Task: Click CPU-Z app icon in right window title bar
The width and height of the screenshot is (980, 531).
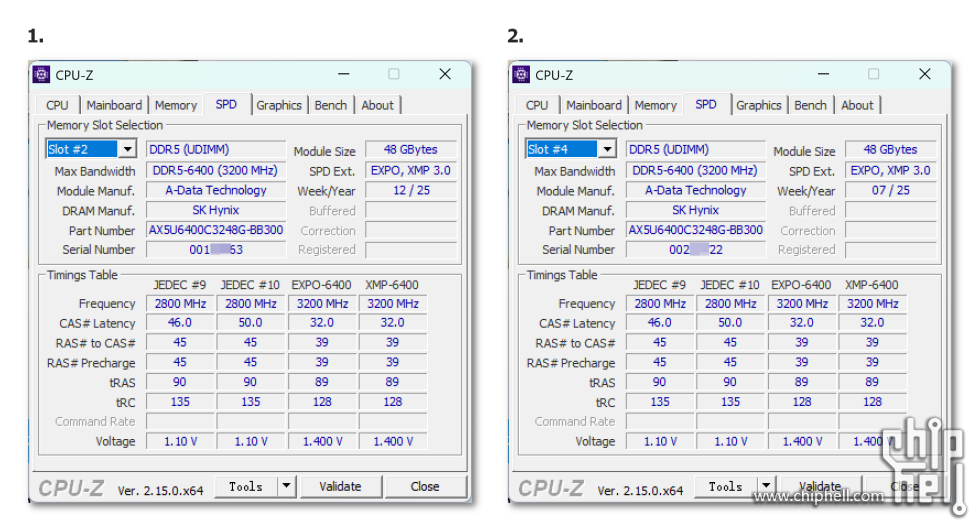Action: 521,74
